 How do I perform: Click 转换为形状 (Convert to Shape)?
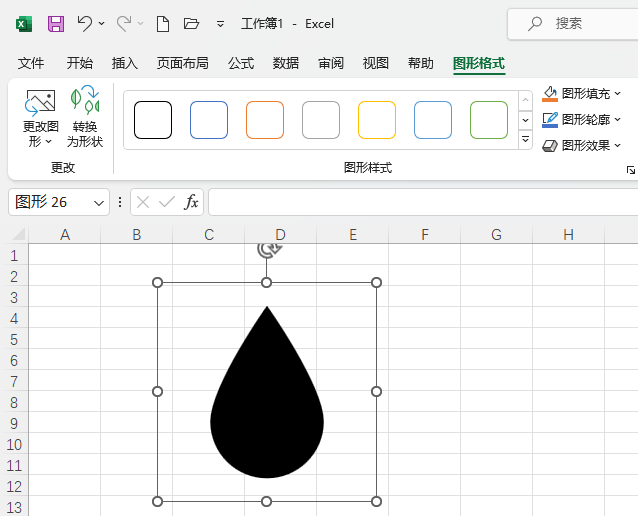[x=85, y=119]
